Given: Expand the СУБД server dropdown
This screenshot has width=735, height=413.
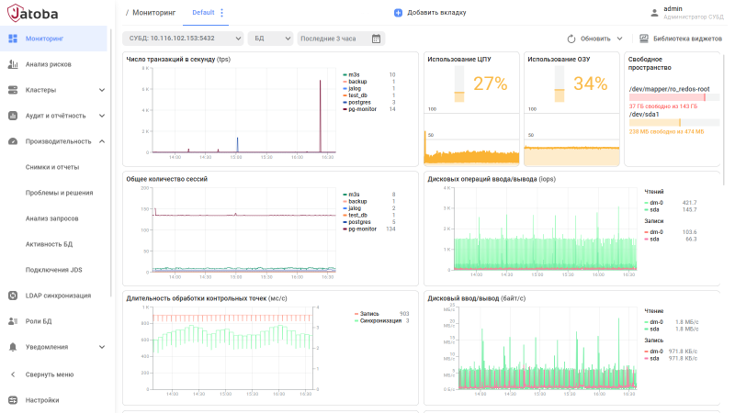Looking at the screenshot, I should (x=183, y=38).
